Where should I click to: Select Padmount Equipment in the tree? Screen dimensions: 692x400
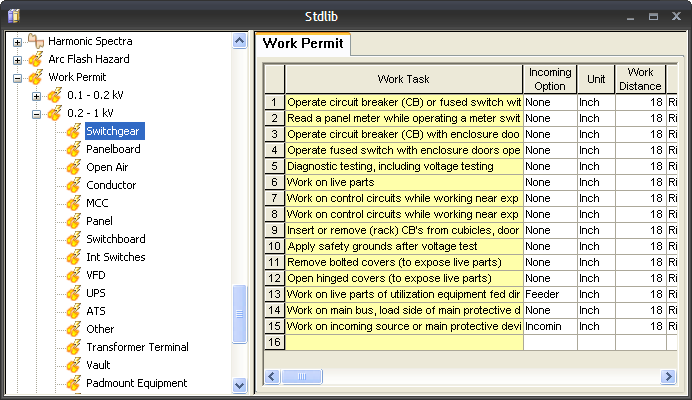pyautogui.click(x=137, y=383)
